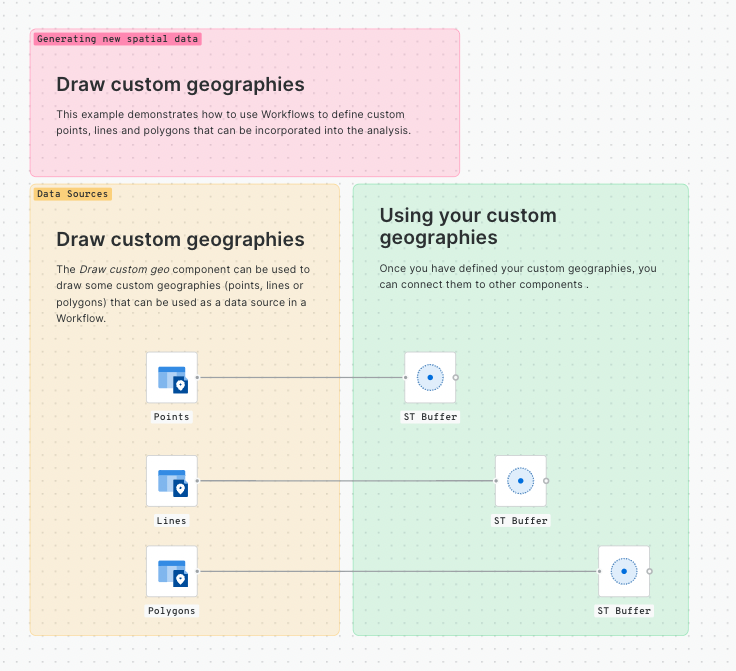
Task: Click output port of Polygons' ST Buffer node
Action: click(x=650, y=571)
